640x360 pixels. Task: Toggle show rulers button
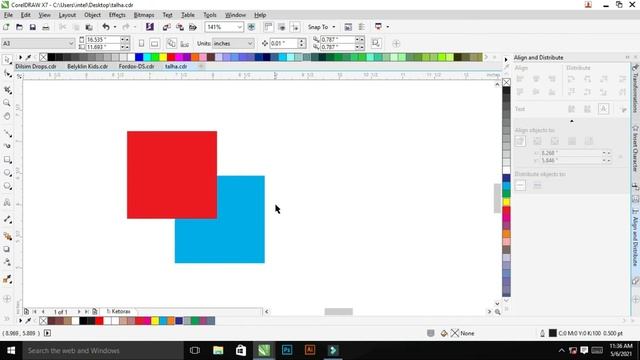tap(268, 27)
